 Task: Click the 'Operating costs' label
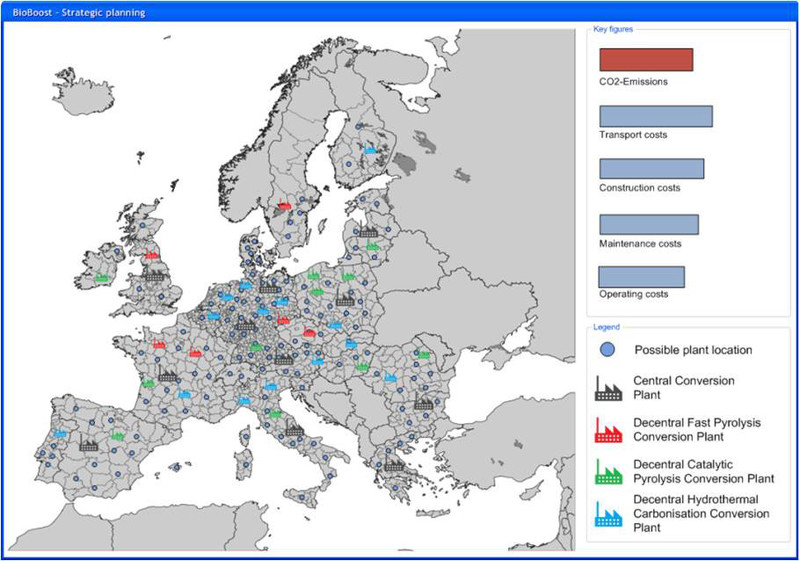[x=634, y=294]
